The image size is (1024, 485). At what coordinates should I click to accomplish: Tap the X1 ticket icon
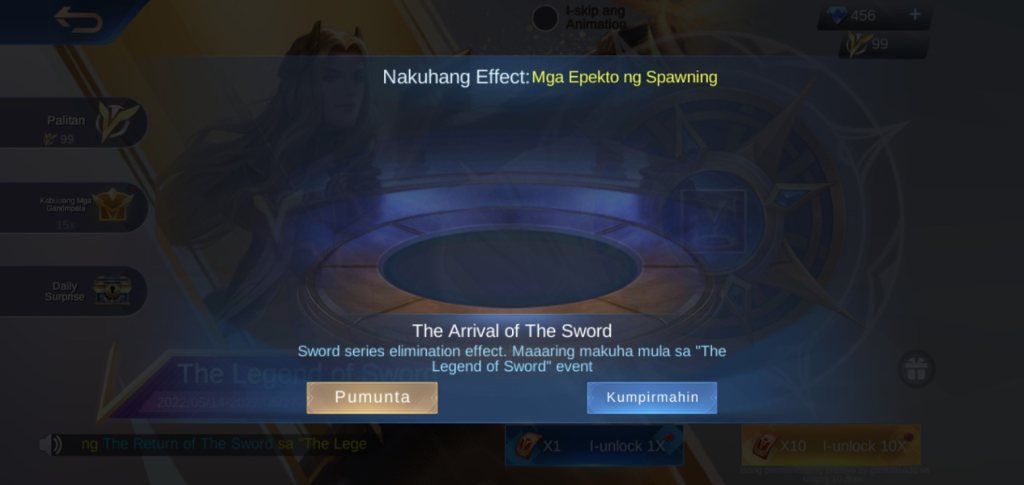pos(524,445)
